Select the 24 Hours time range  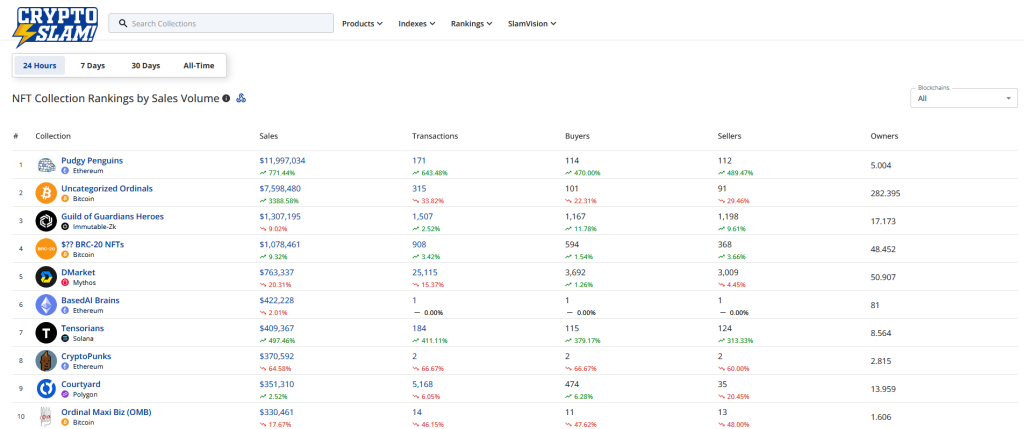[40, 66]
